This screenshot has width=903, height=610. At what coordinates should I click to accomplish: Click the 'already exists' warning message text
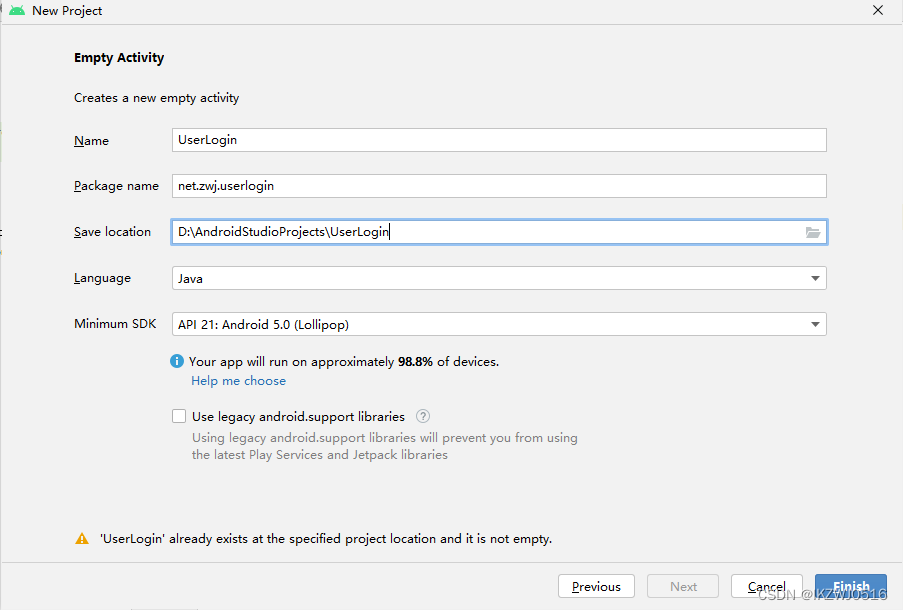326,539
